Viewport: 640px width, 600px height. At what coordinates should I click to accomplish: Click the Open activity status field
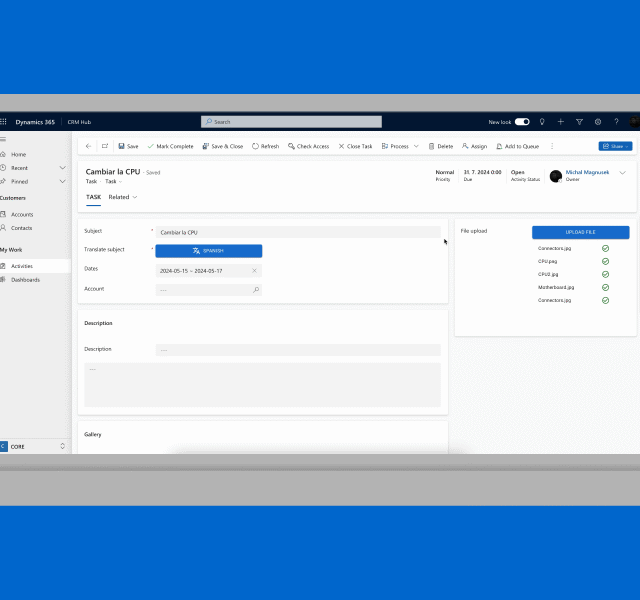525,176
